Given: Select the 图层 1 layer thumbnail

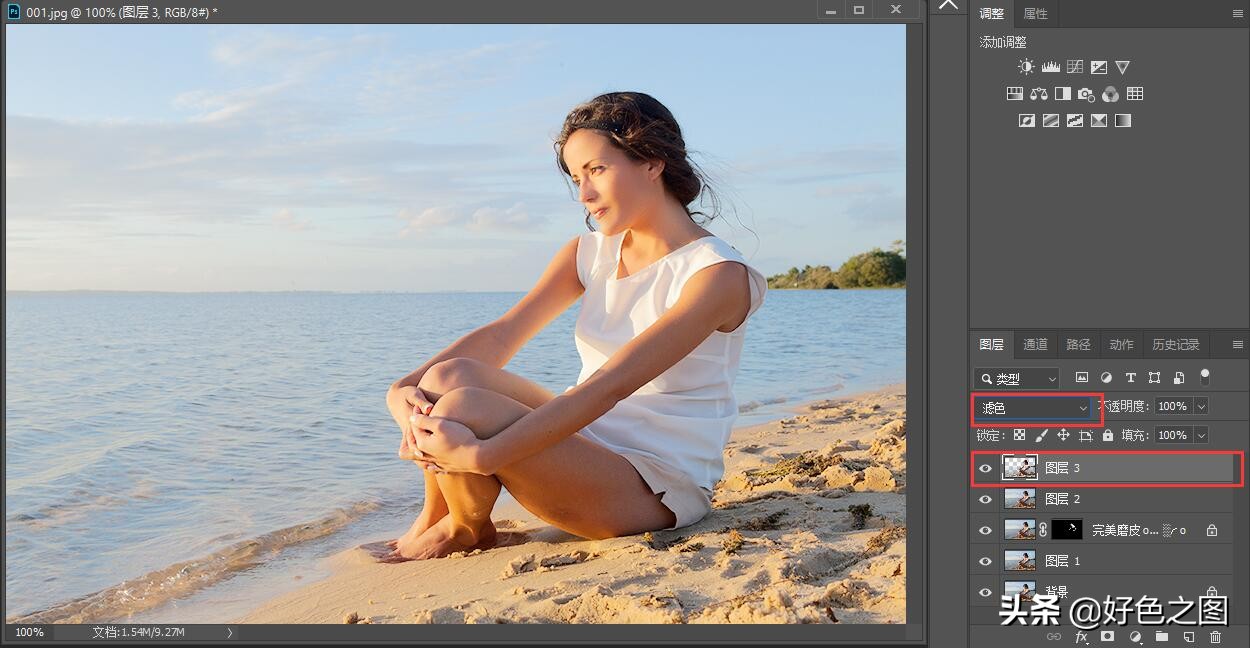Looking at the screenshot, I should coord(1020,561).
